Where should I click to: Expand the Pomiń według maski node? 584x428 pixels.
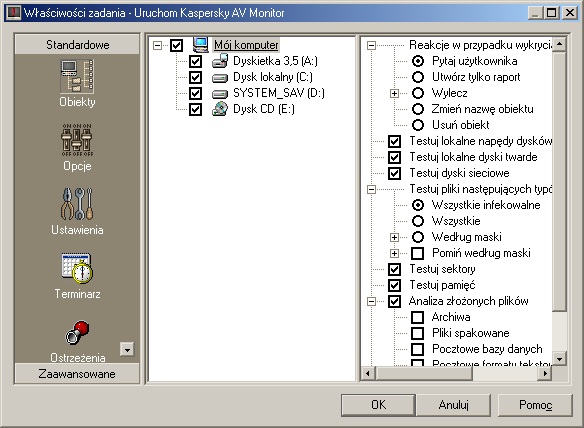click(394, 253)
